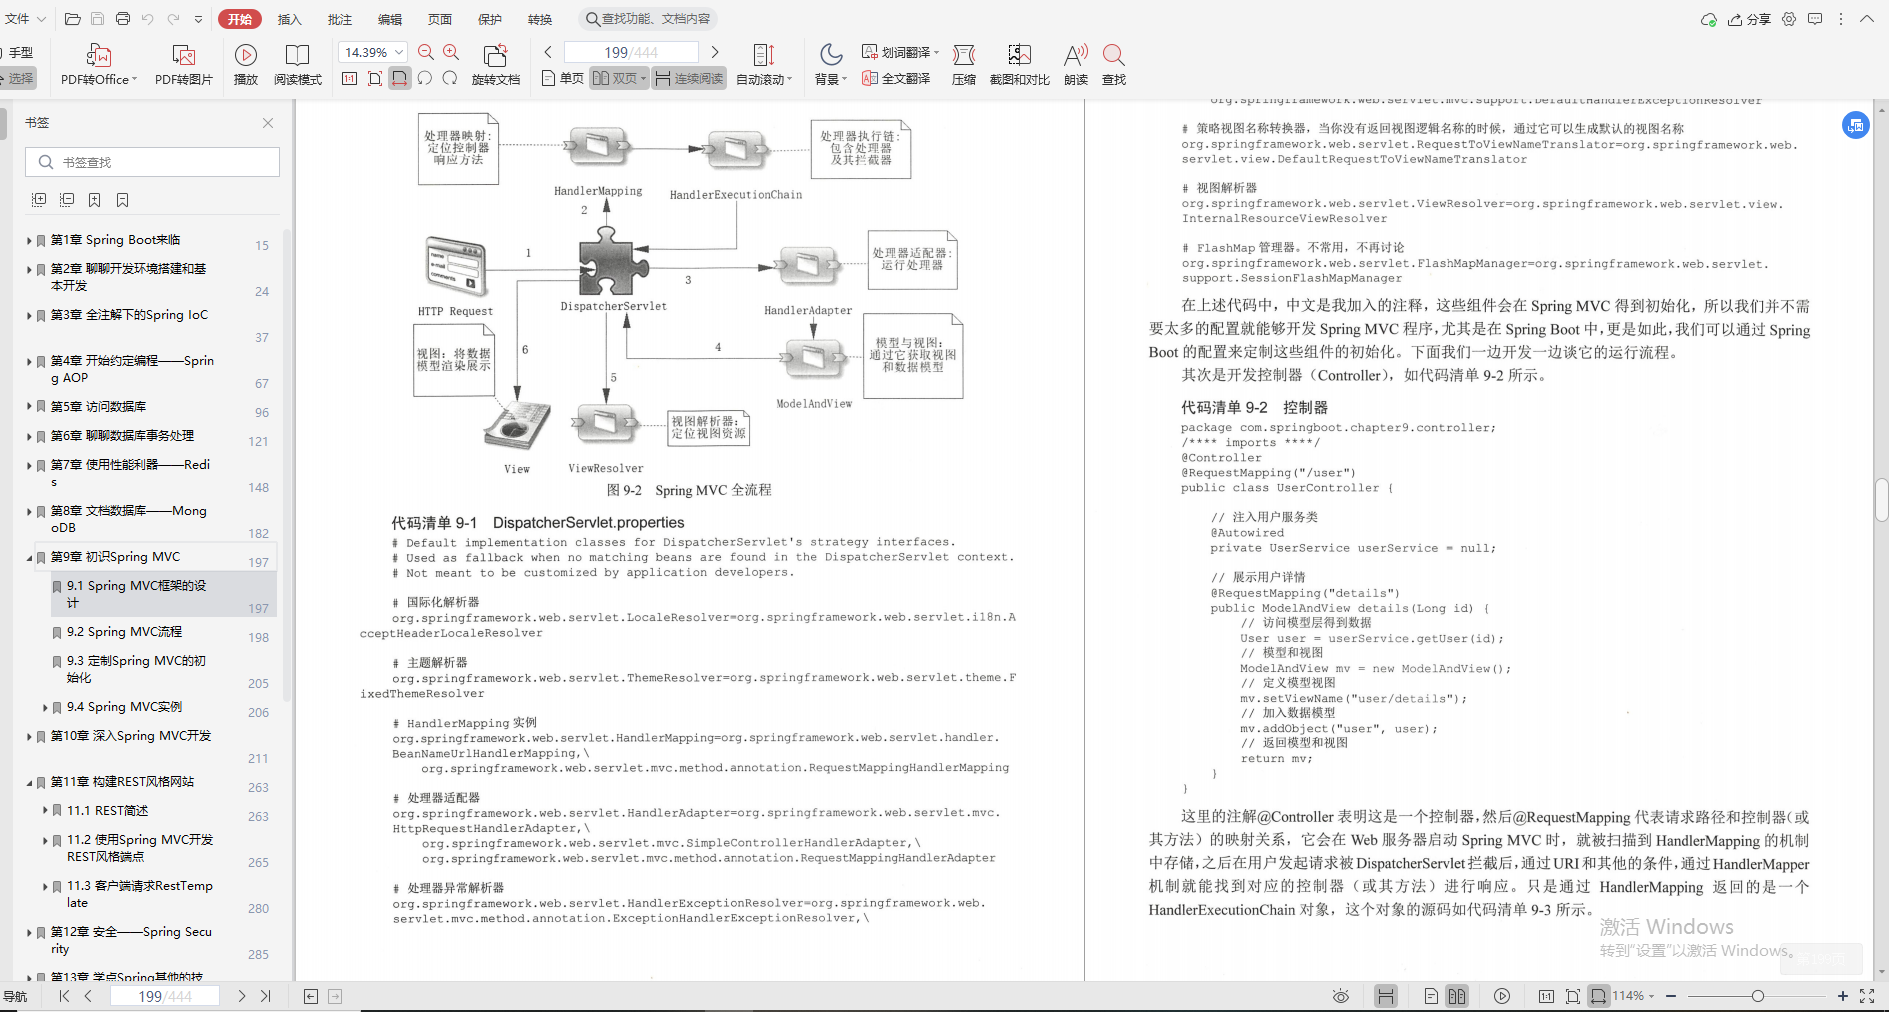Open 第10章 深入Spring MVC开发 bookmark
Viewport: 1889px width, 1012px height.
(x=131, y=736)
